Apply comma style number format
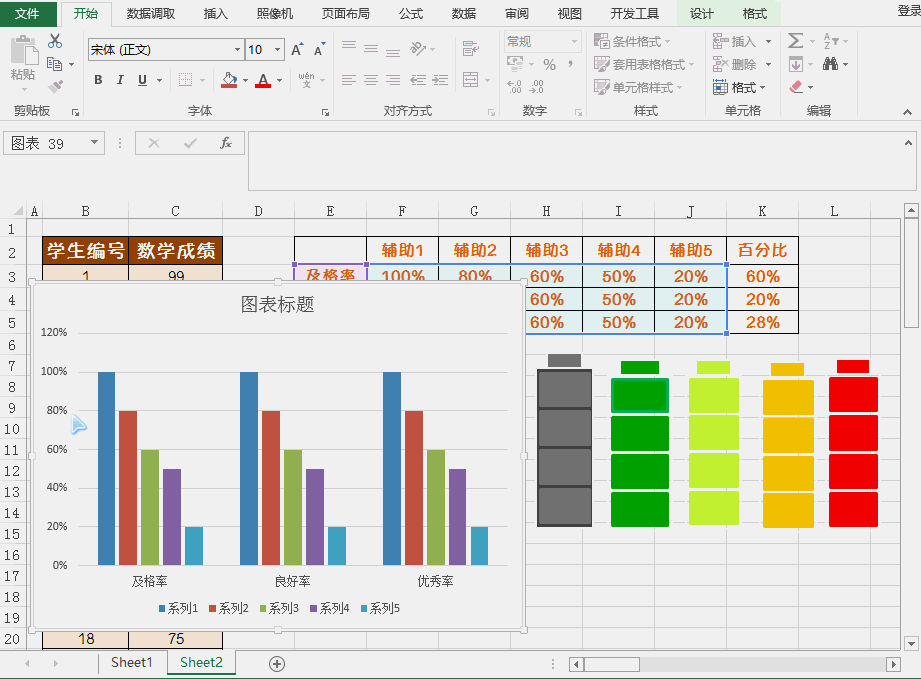The width and height of the screenshot is (921, 679). (570, 64)
